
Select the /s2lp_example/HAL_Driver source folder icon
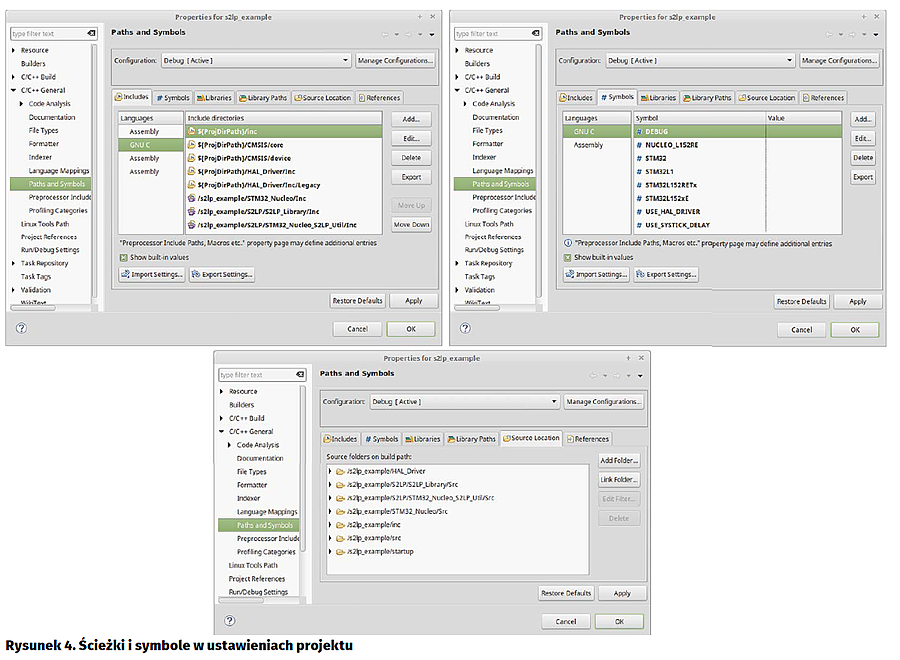(340, 471)
